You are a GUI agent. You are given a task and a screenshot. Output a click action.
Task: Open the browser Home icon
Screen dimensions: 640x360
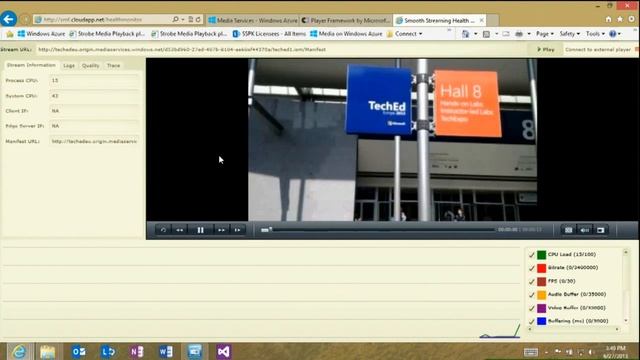click(609, 19)
